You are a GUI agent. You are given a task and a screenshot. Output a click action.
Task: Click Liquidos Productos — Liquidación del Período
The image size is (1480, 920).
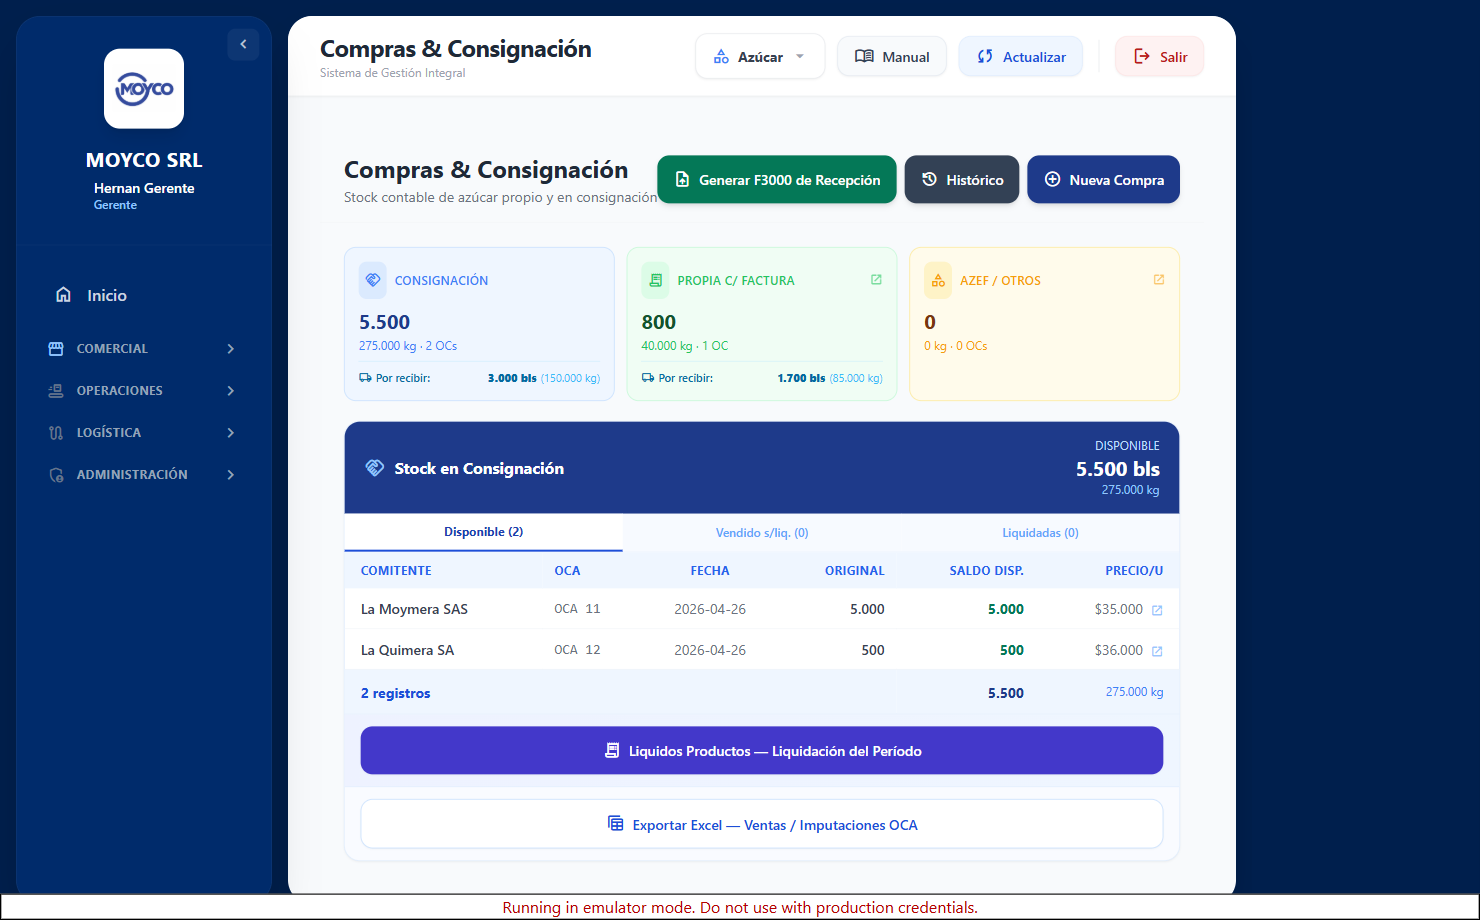click(762, 750)
